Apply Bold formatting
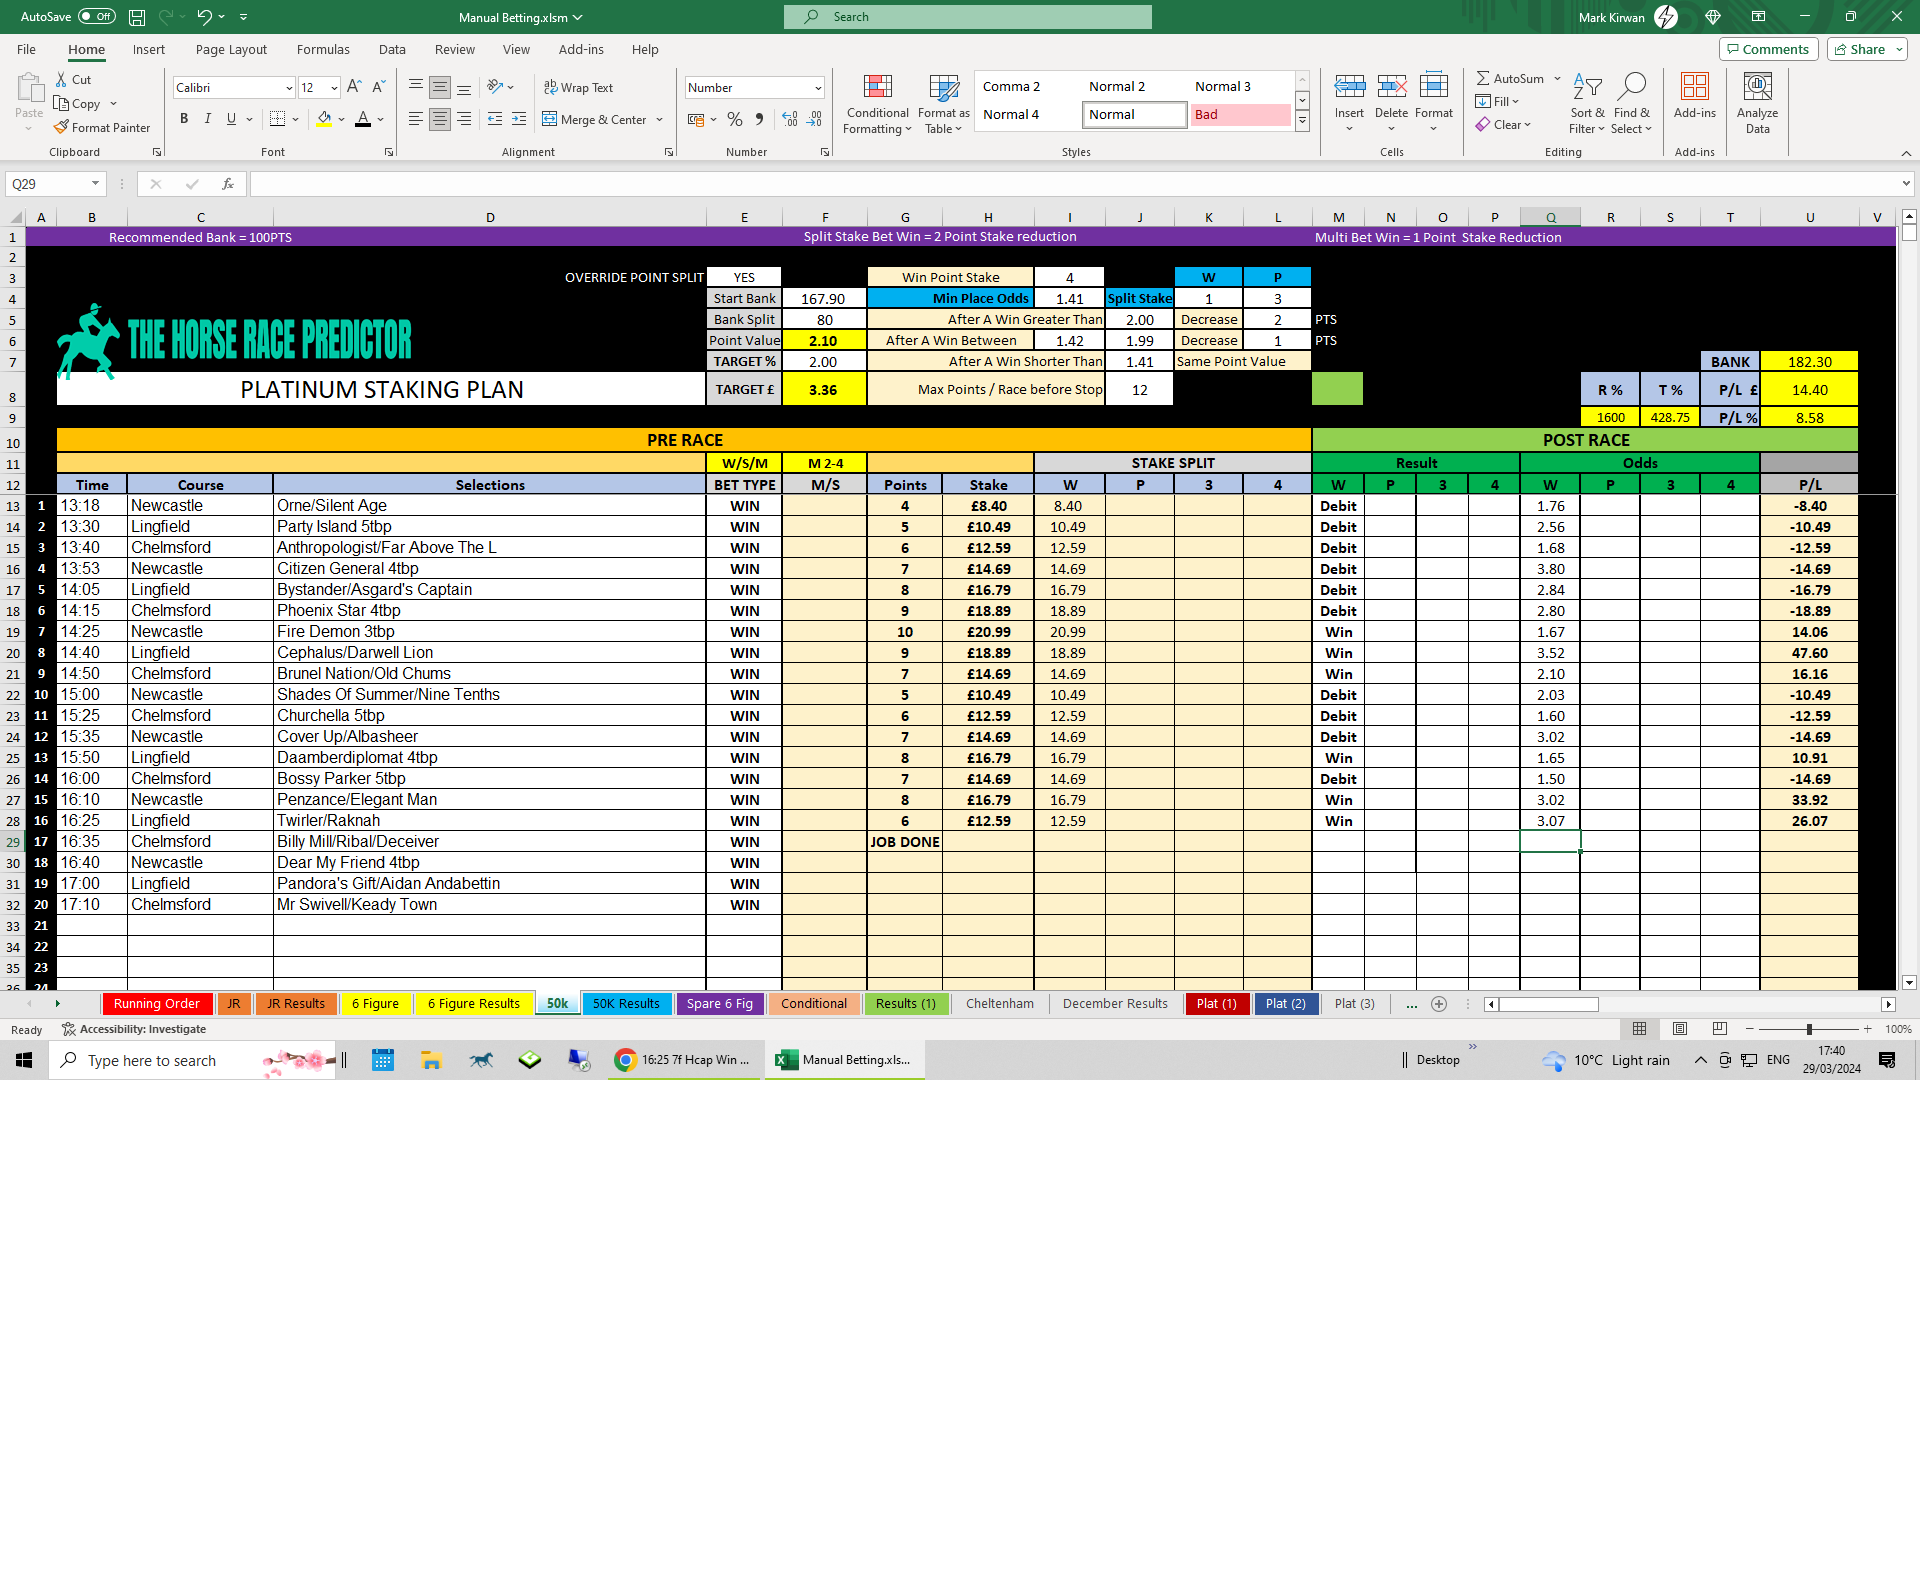This screenshot has height=1572, width=1920. coord(184,119)
